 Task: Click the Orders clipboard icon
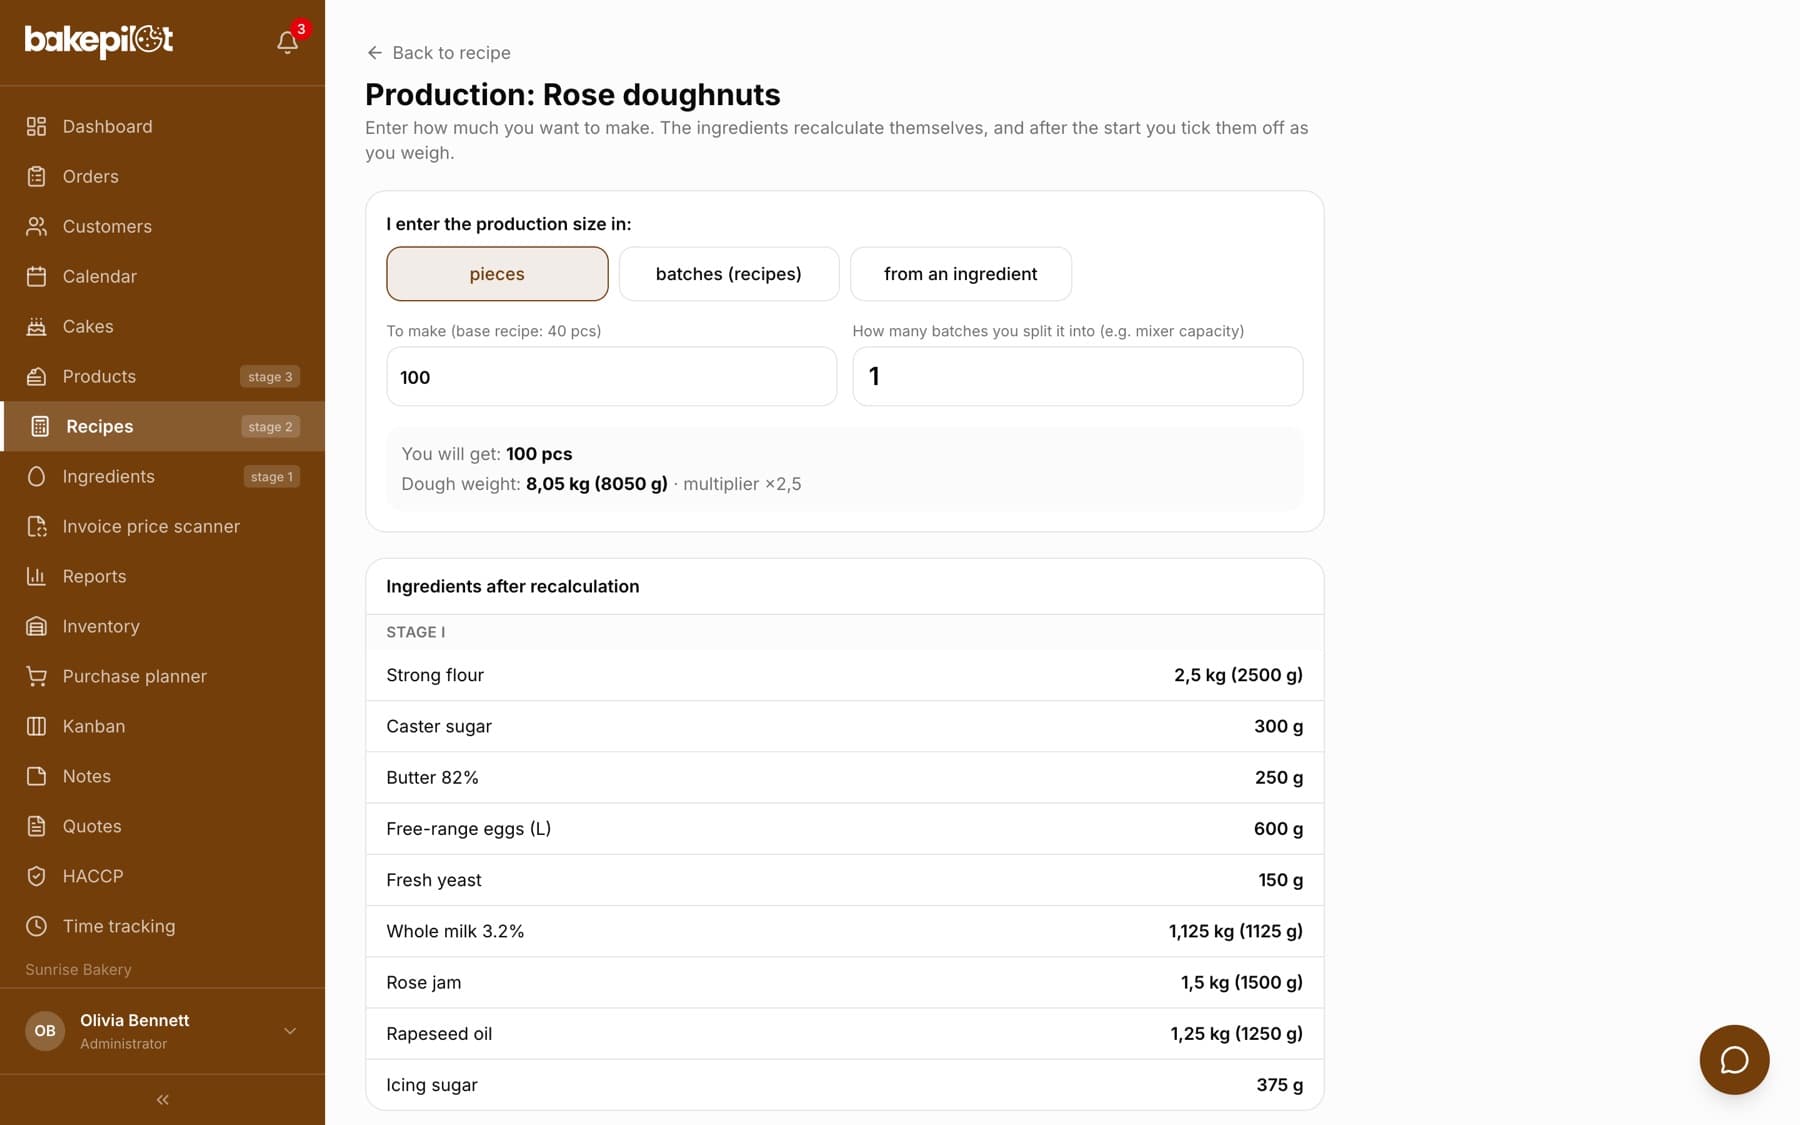tap(36, 176)
